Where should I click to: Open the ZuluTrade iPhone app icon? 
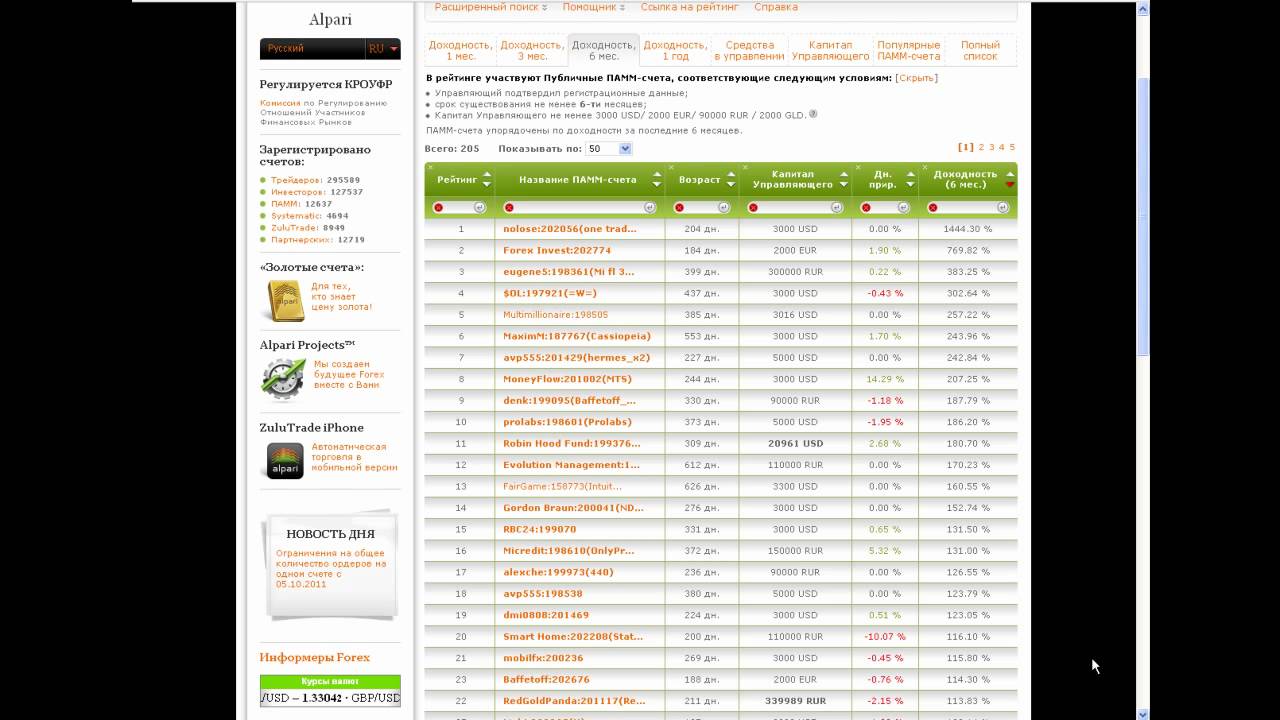click(285, 461)
